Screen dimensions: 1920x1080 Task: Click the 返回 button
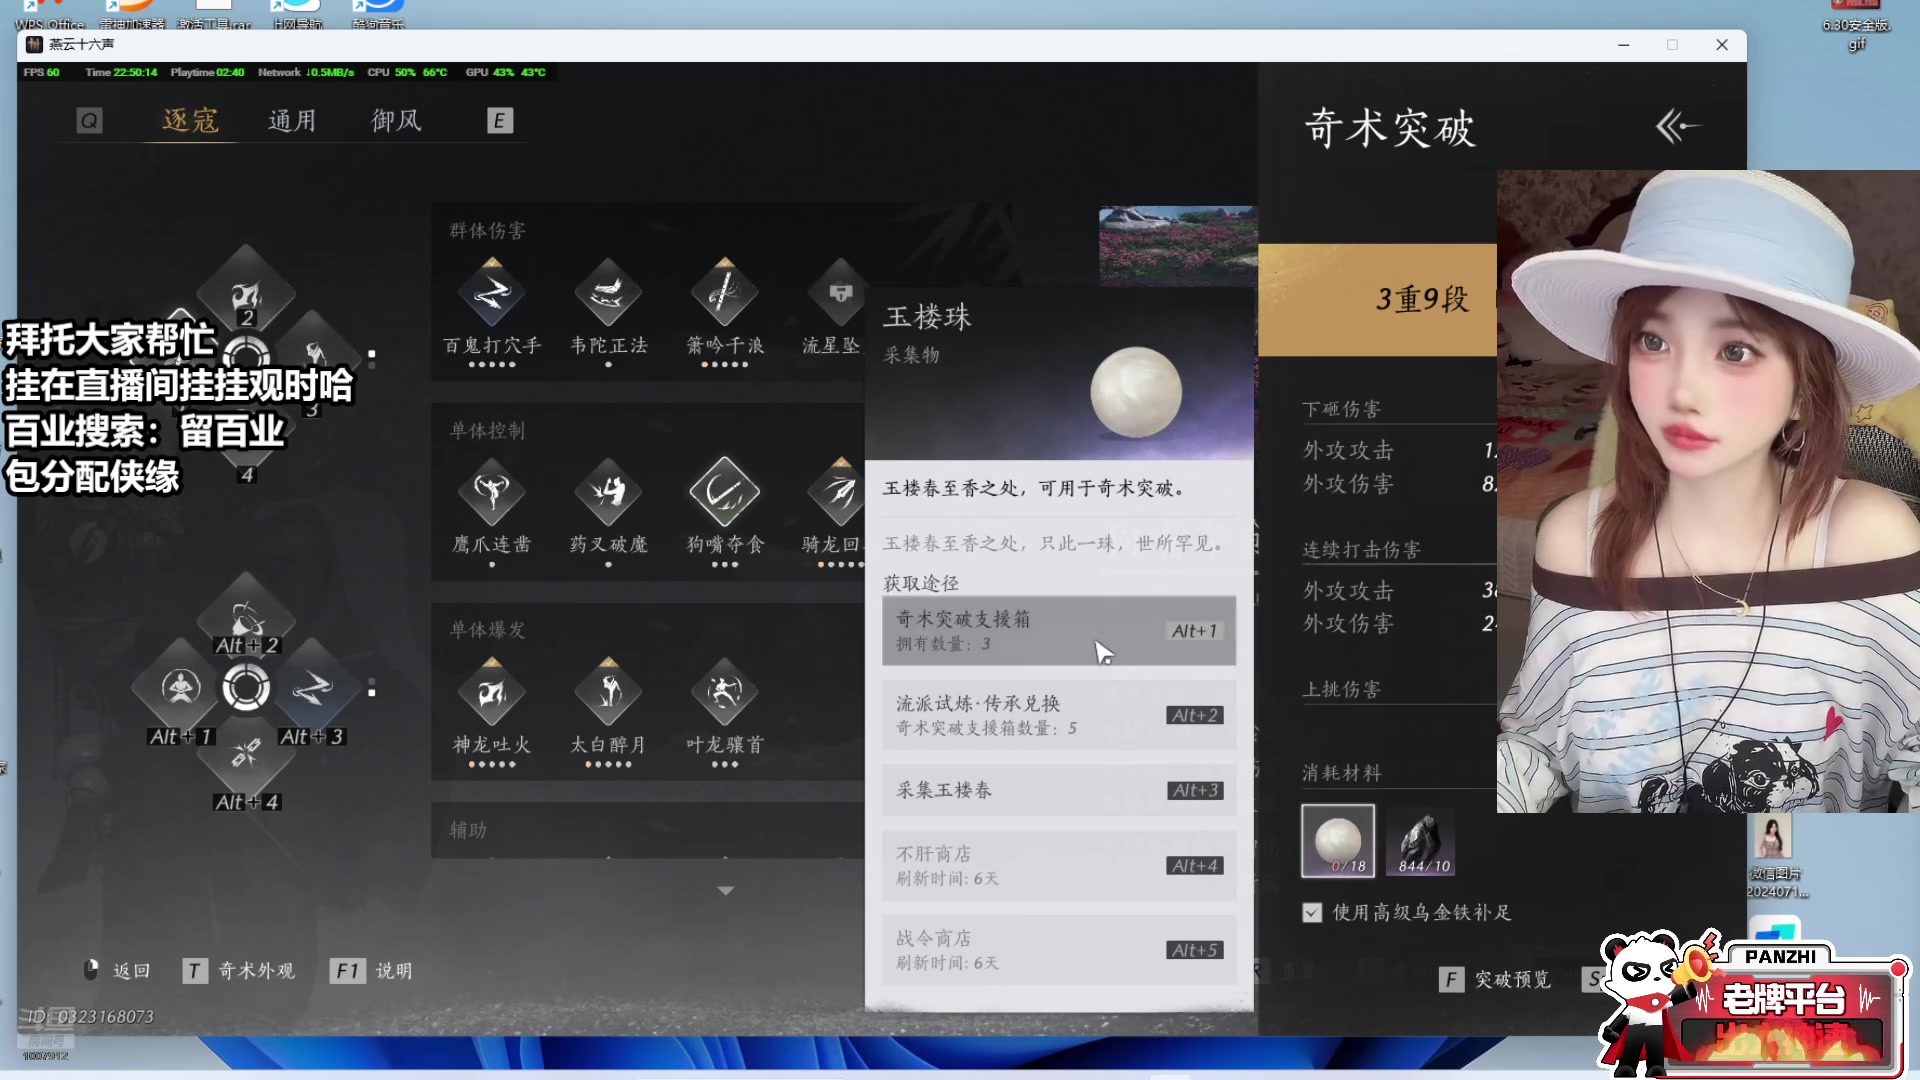[117, 971]
